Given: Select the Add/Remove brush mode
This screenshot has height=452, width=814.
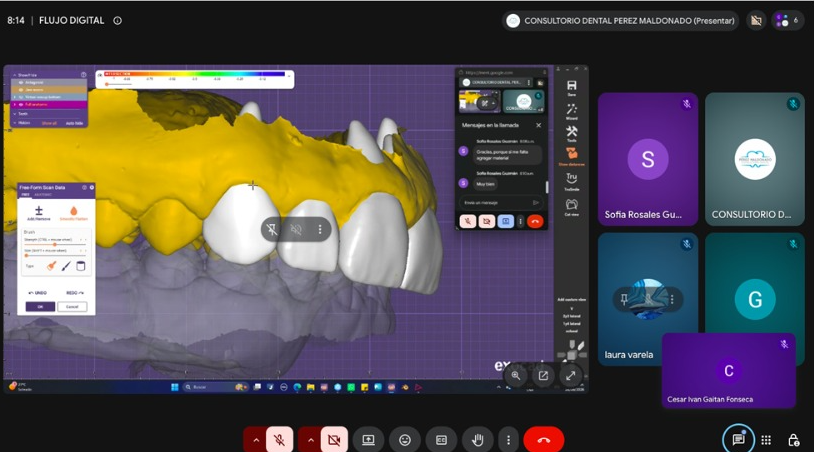Looking at the screenshot, I should (38, 213).
